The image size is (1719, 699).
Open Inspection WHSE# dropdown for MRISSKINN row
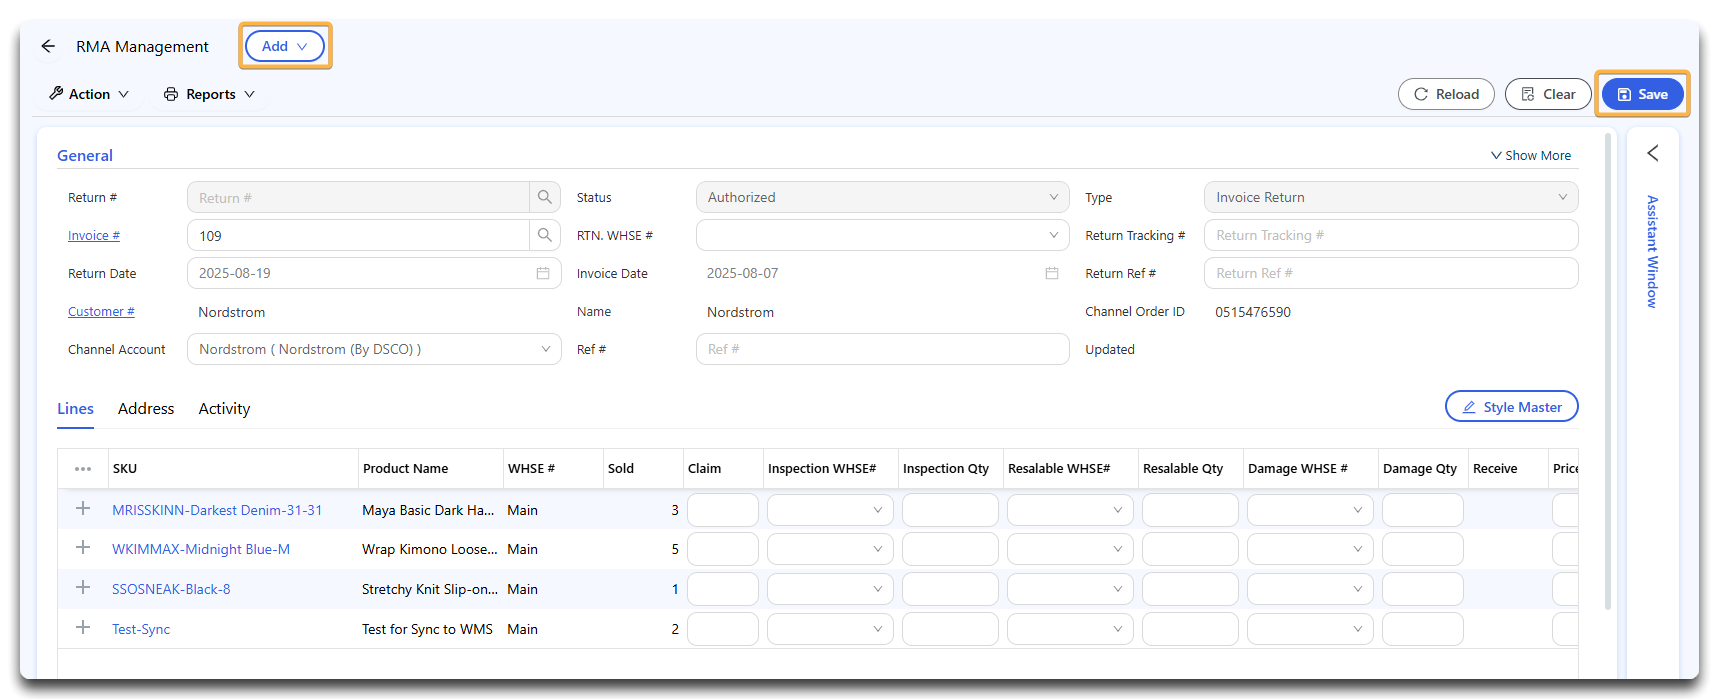(830, 510)
